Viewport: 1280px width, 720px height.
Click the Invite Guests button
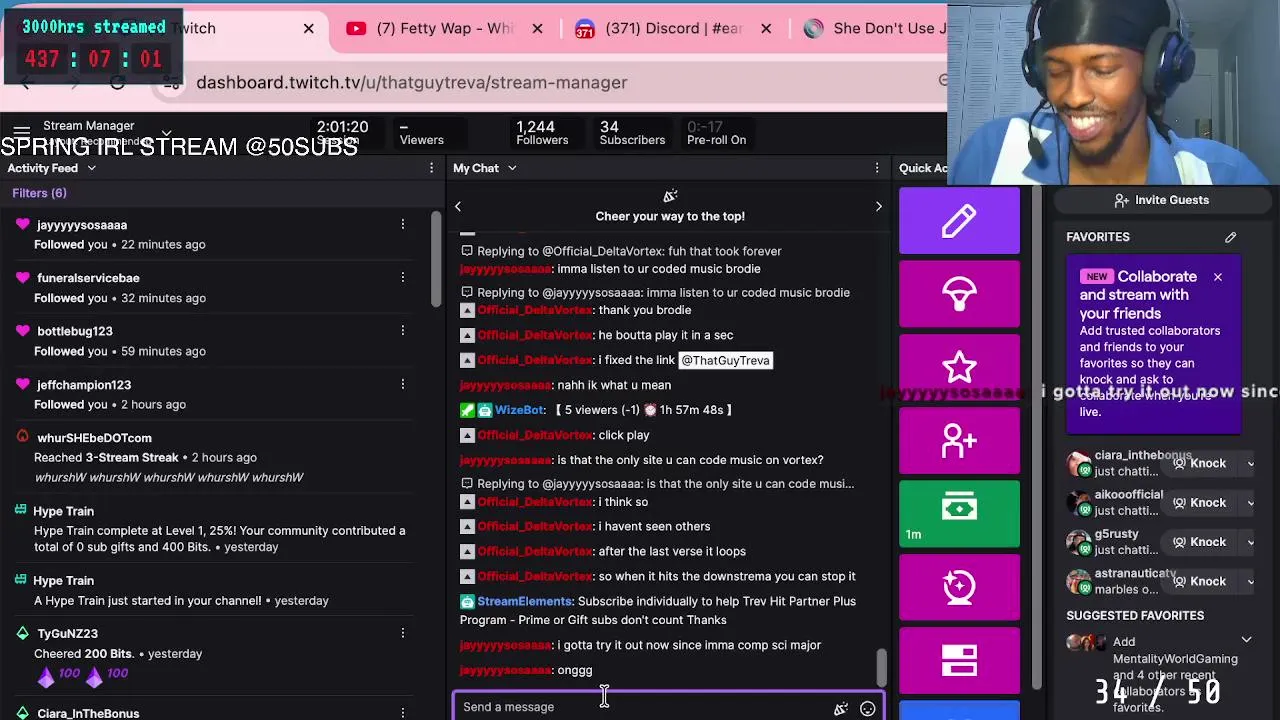point(1161,200)
